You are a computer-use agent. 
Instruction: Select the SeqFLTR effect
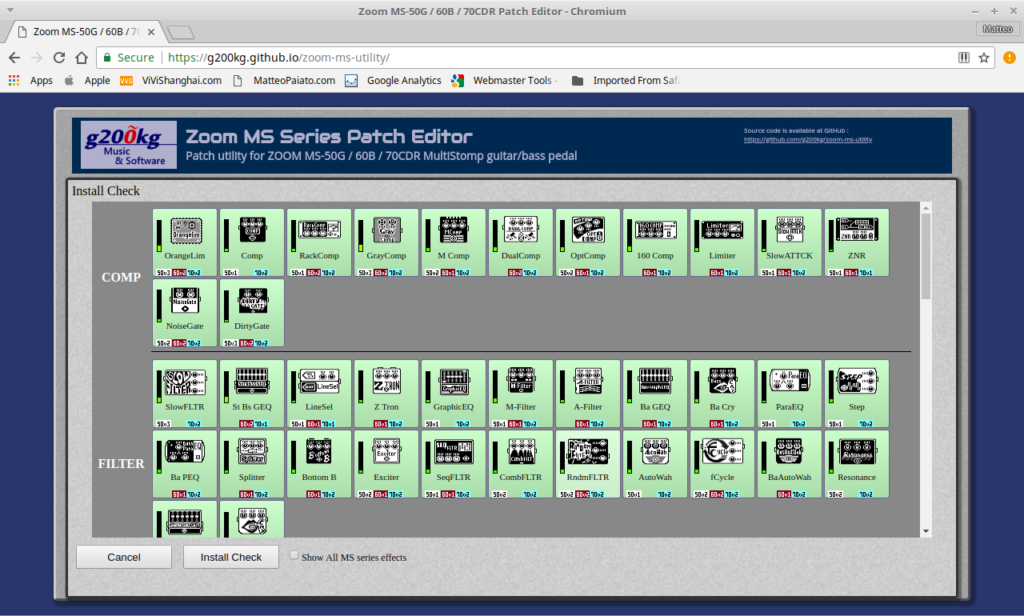(454, 464)
